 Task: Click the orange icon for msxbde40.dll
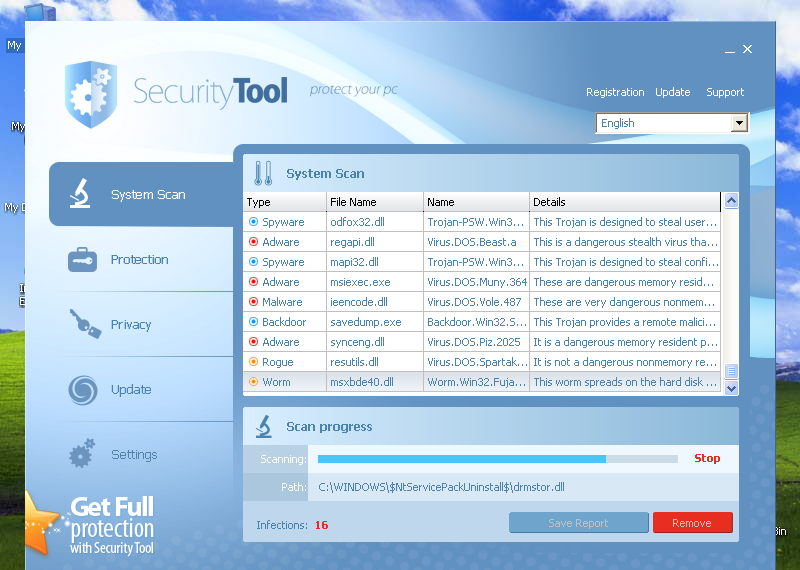tap(253, 382)
